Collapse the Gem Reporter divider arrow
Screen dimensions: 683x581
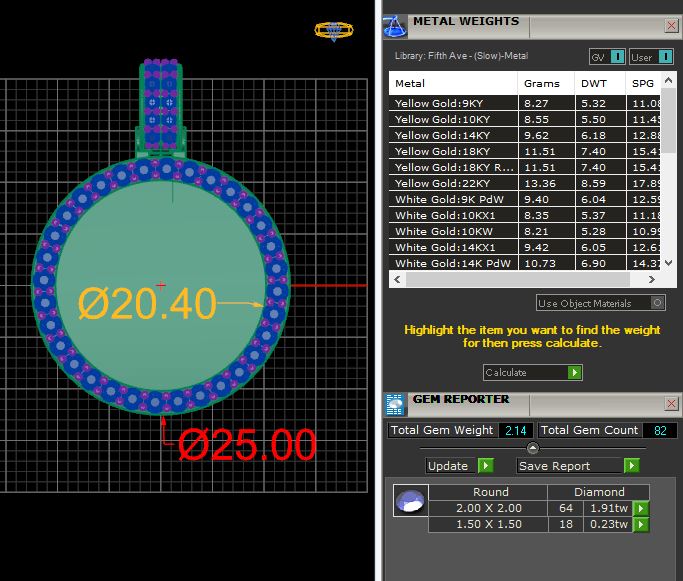[x=532, y=449]
